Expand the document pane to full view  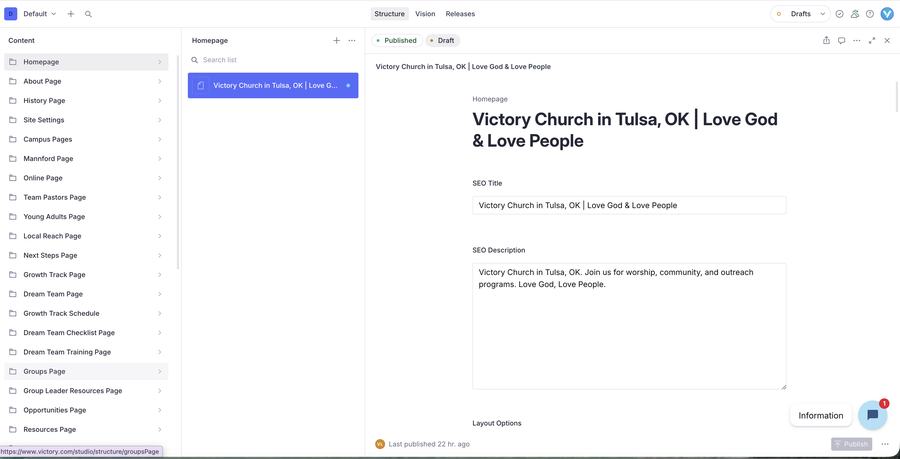(872, 40)
